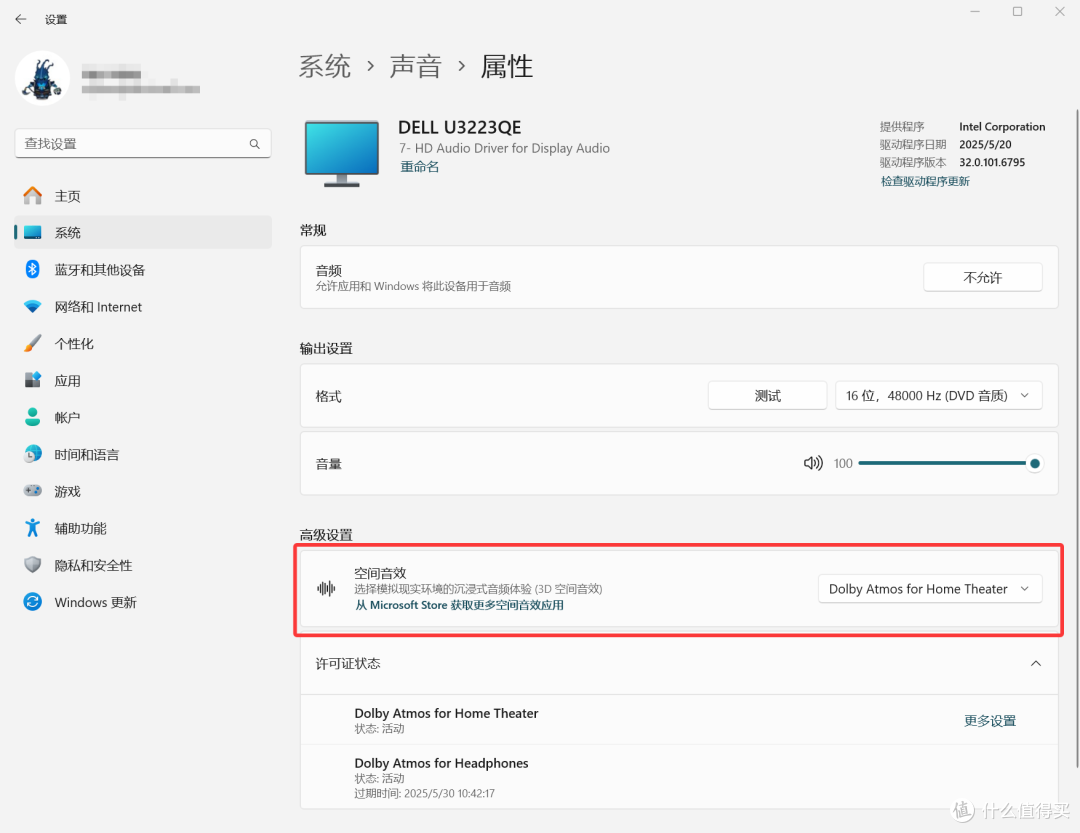Screen dimensions: 1080x833
Task: Click the Apps (应用) icon in the sidebar
Action: tap(32, 380)
